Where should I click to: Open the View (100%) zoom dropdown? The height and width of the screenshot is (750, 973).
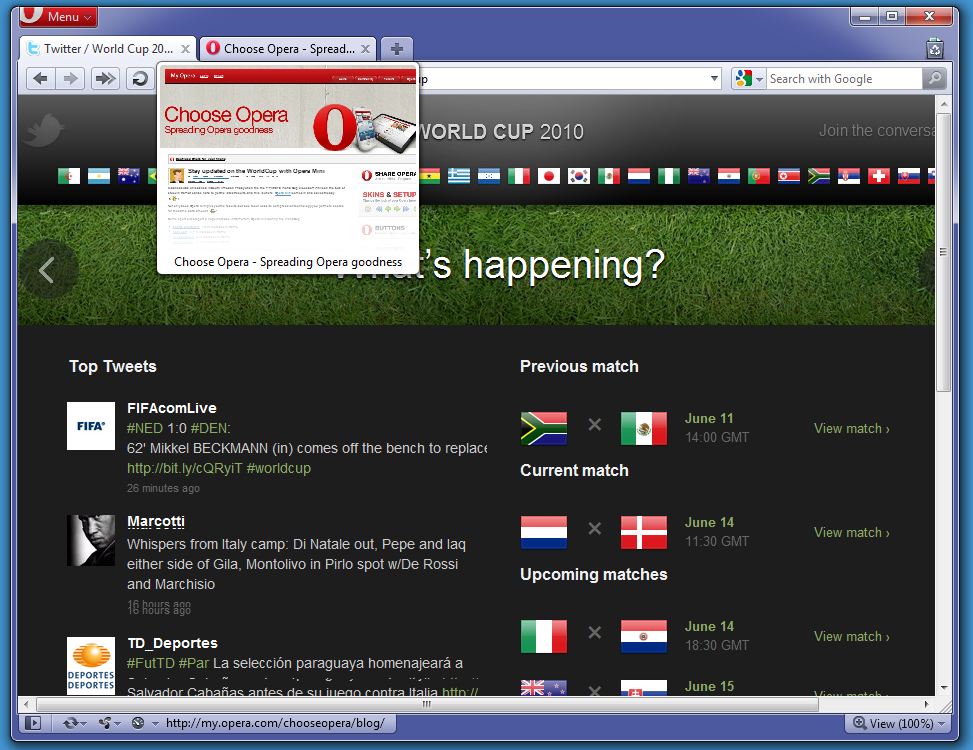(898, 722)
